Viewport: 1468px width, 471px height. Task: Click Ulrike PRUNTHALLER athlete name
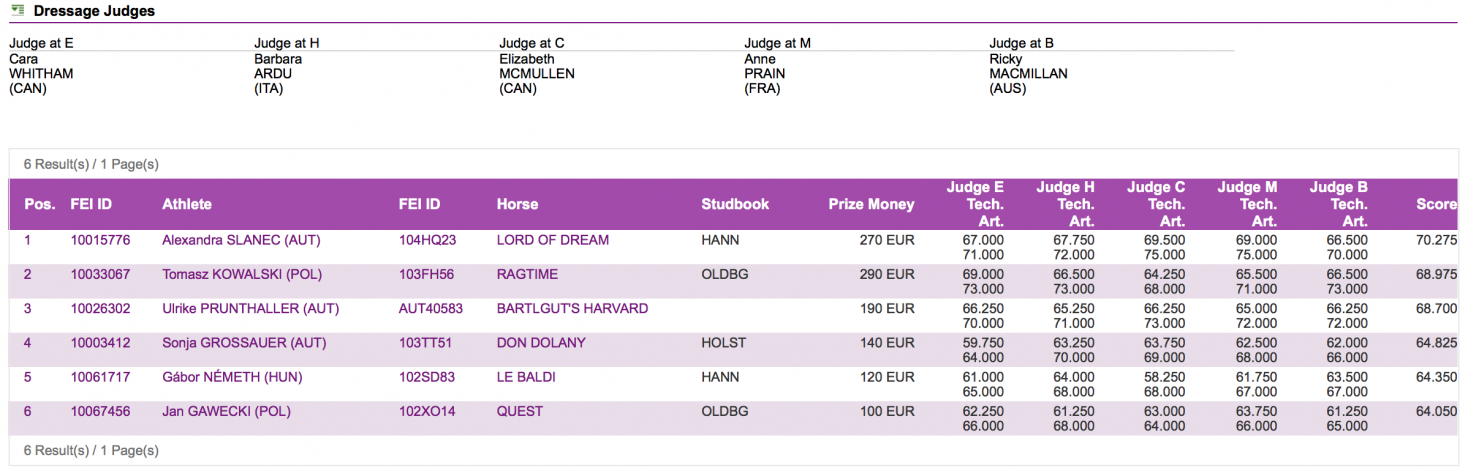pos(250,308)
